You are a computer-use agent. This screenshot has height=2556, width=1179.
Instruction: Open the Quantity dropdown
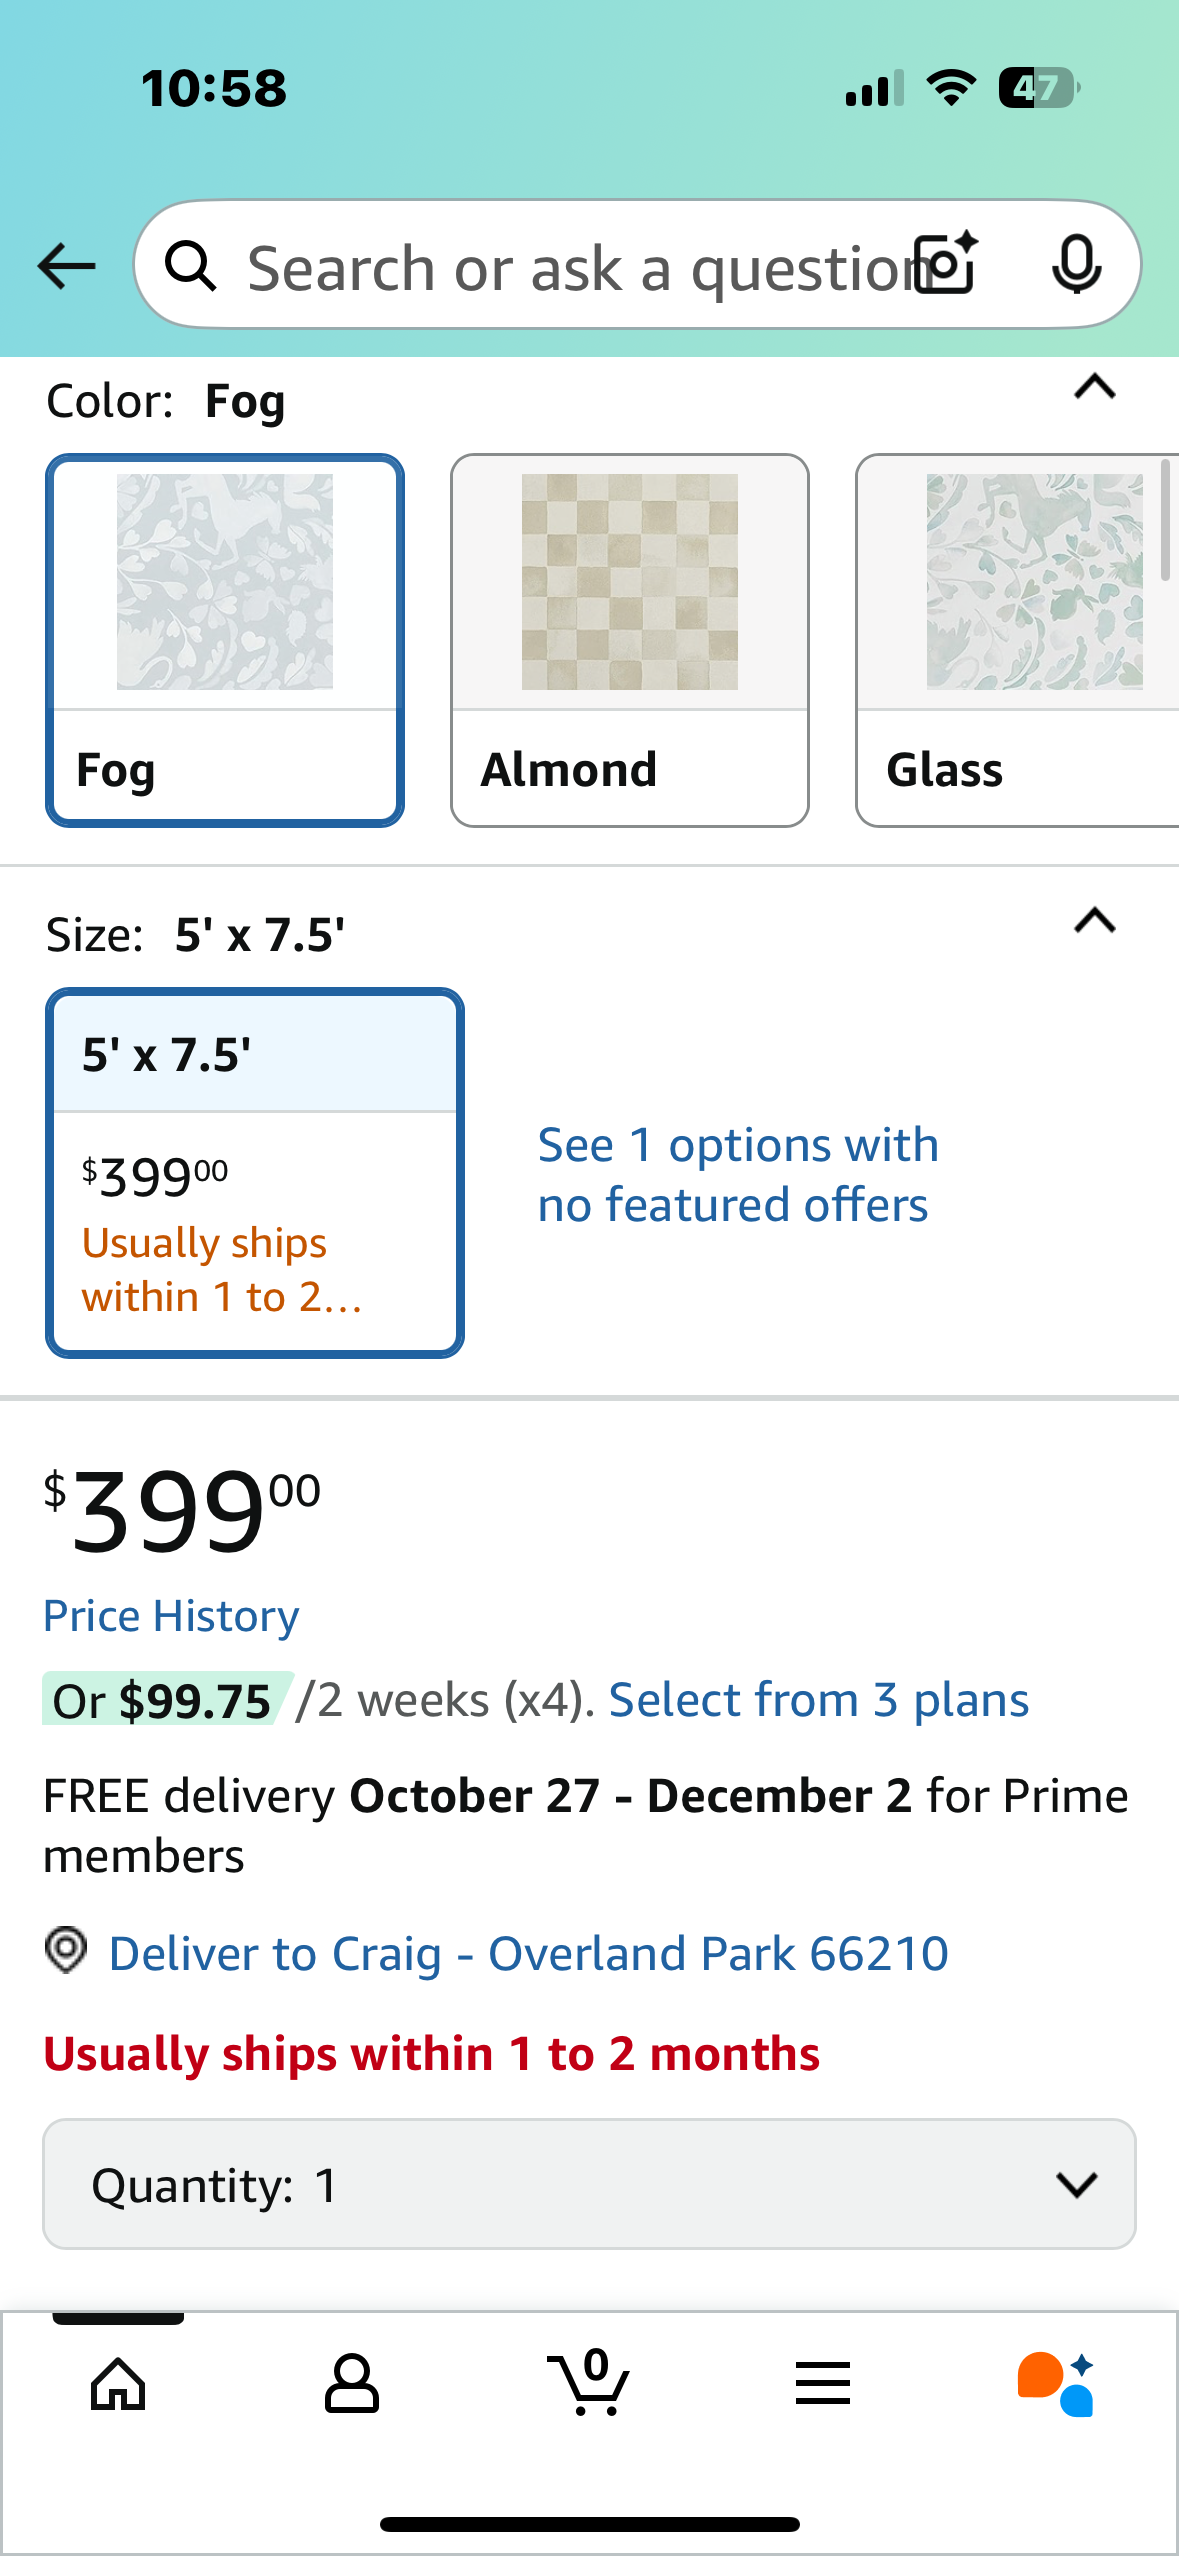coord(589,2184)
